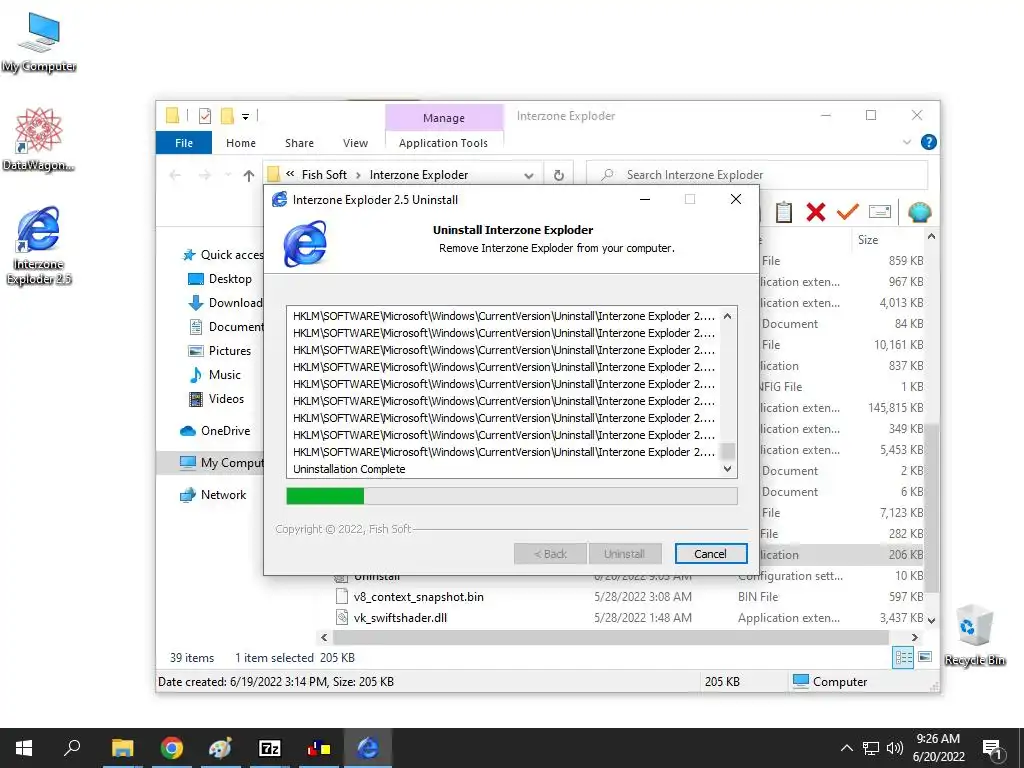This screenshot has width=1024, height=768.
Task: Open address bar history dropdown
Action: (529, 175)
